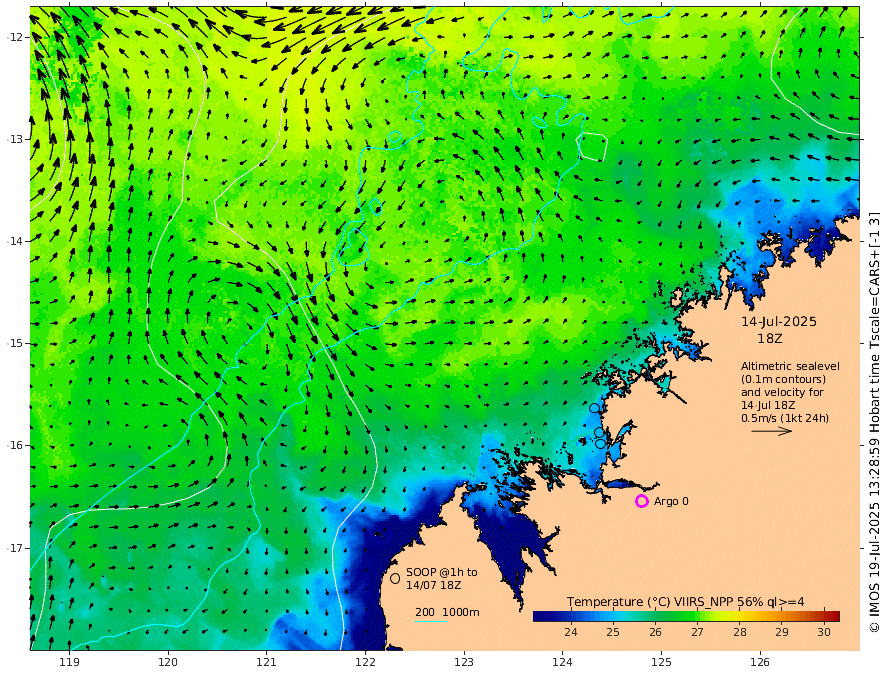This screenshot has width=880, height=680.
Task: Select the "Argo 0" label text
Action: coord(671,501)
